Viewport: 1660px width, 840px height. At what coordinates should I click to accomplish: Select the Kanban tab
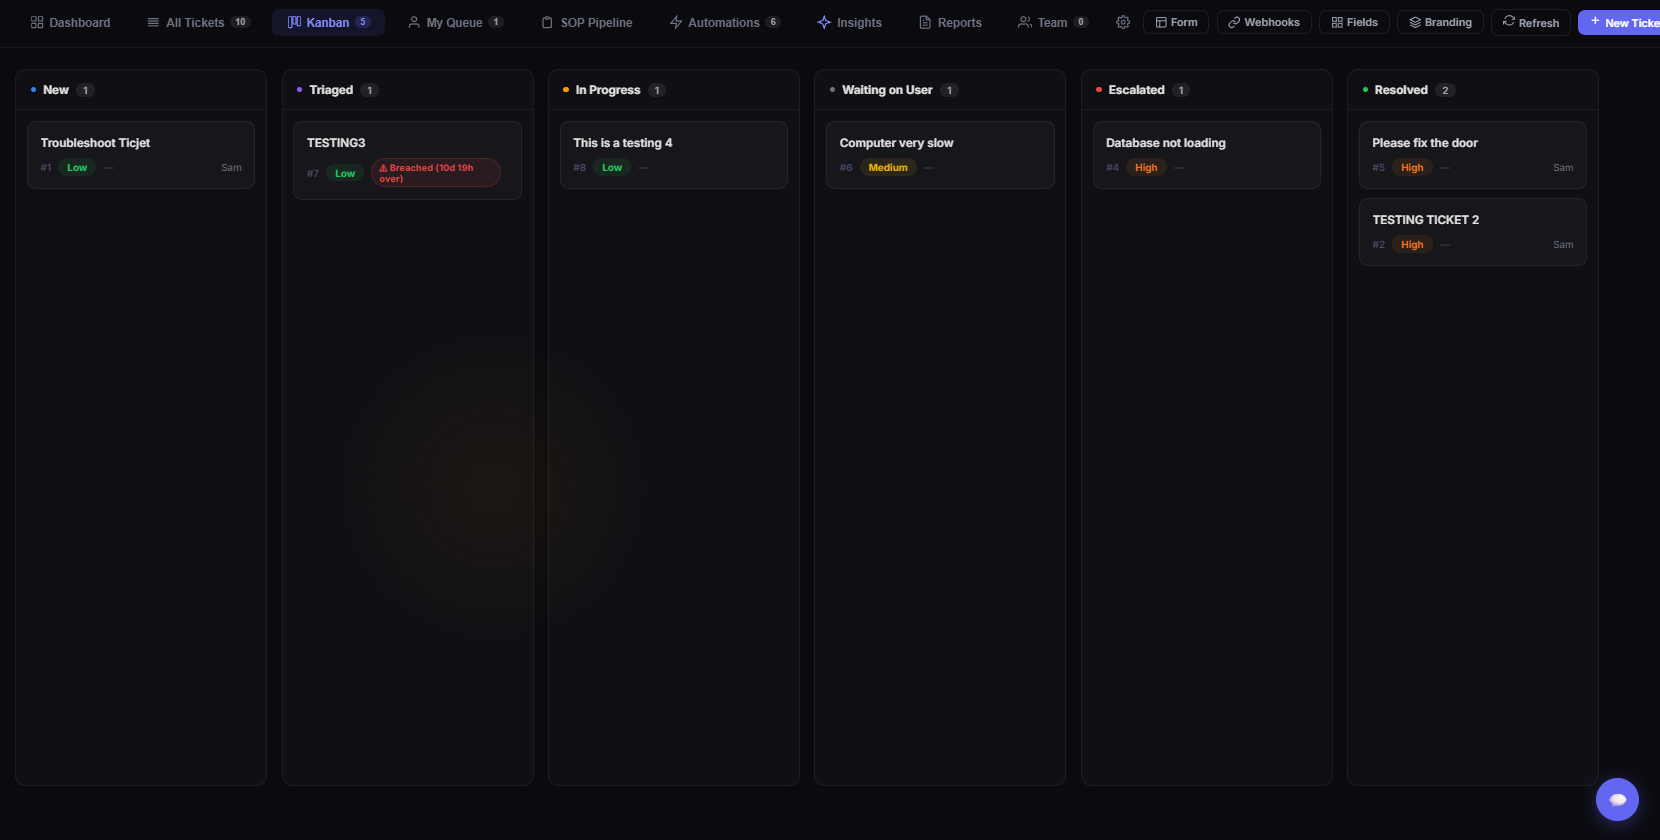coord(328,22)
